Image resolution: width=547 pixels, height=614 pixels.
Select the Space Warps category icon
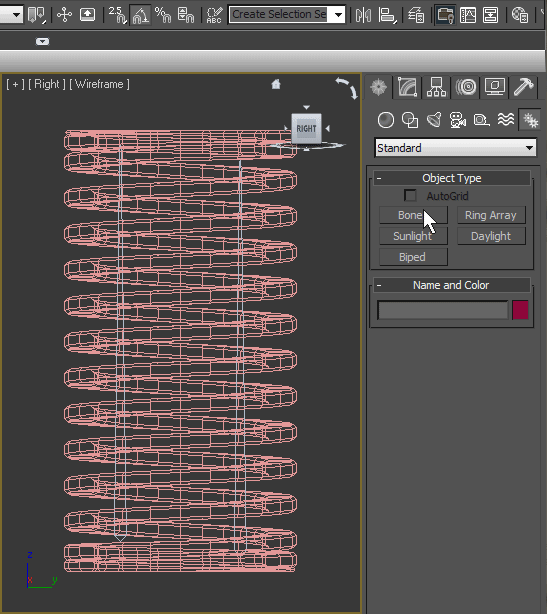click(506, 120)
